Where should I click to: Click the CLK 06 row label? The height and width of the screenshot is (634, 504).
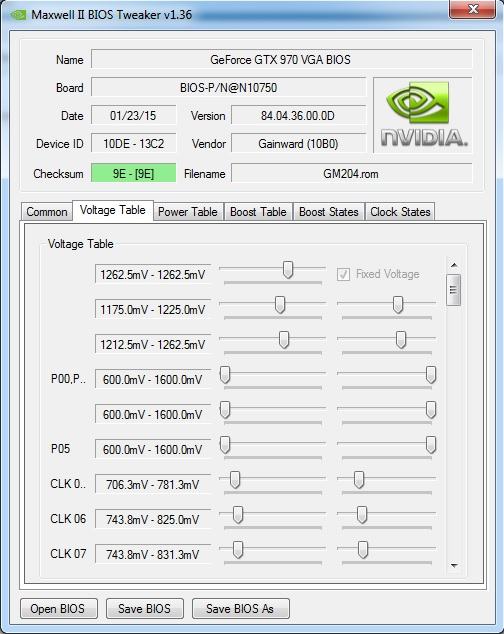pyautogui.click(x=68, y=519)
